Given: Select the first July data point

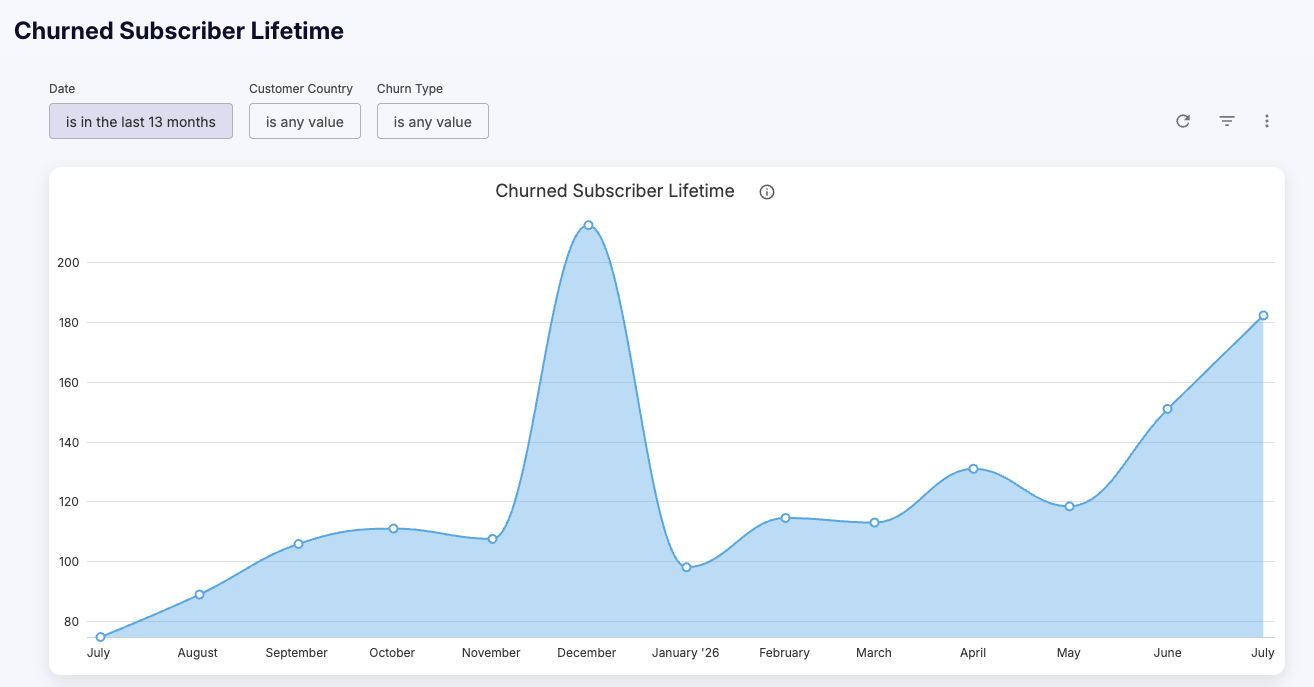Looking at the screenshot, I should tap(100, 637).
